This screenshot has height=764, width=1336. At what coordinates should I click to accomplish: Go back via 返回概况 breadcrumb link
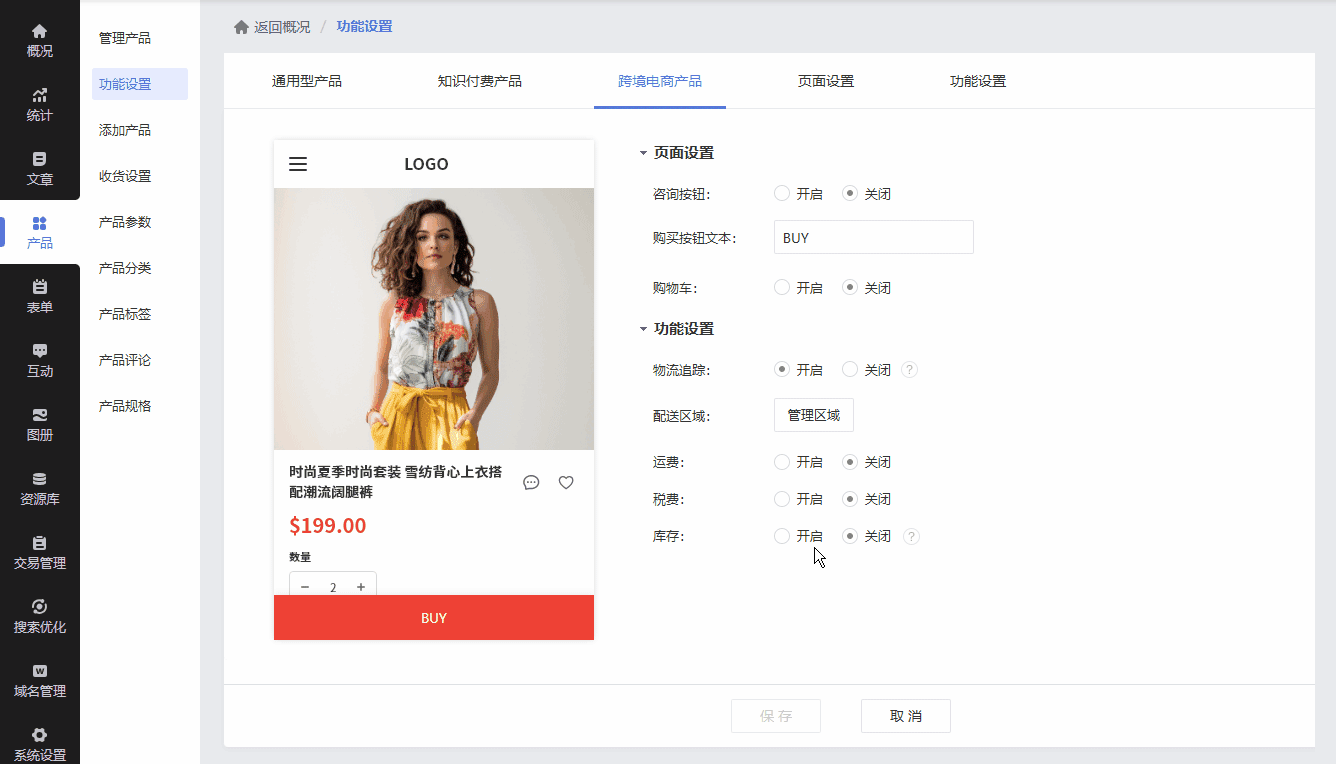coord(282,27)
